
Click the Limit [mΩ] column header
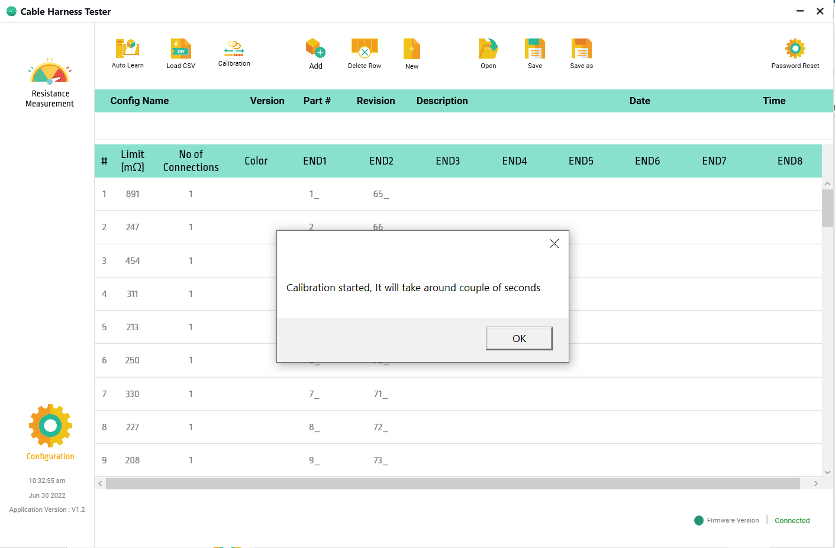tap(133, 160)
